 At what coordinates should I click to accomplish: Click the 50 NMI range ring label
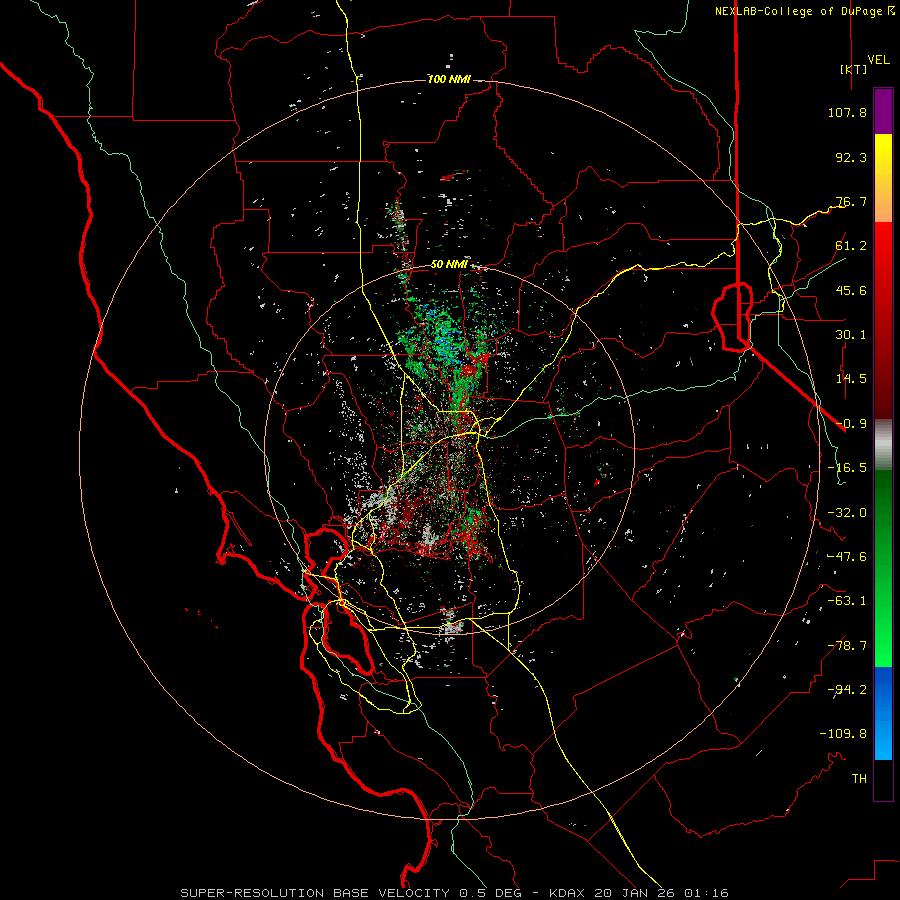tap(449, 265)
